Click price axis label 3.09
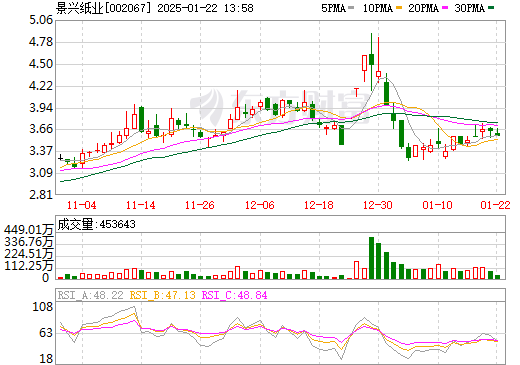This screenshot has height=365, width=520. point(41,173)
